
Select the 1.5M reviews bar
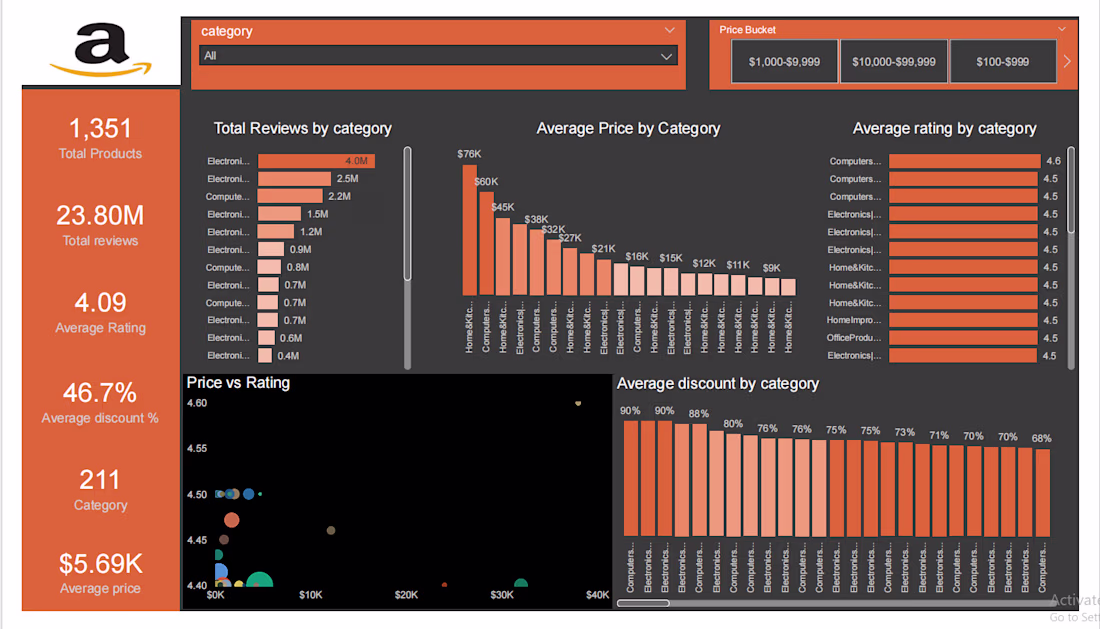pyautogui.click(x=279, y=214)
